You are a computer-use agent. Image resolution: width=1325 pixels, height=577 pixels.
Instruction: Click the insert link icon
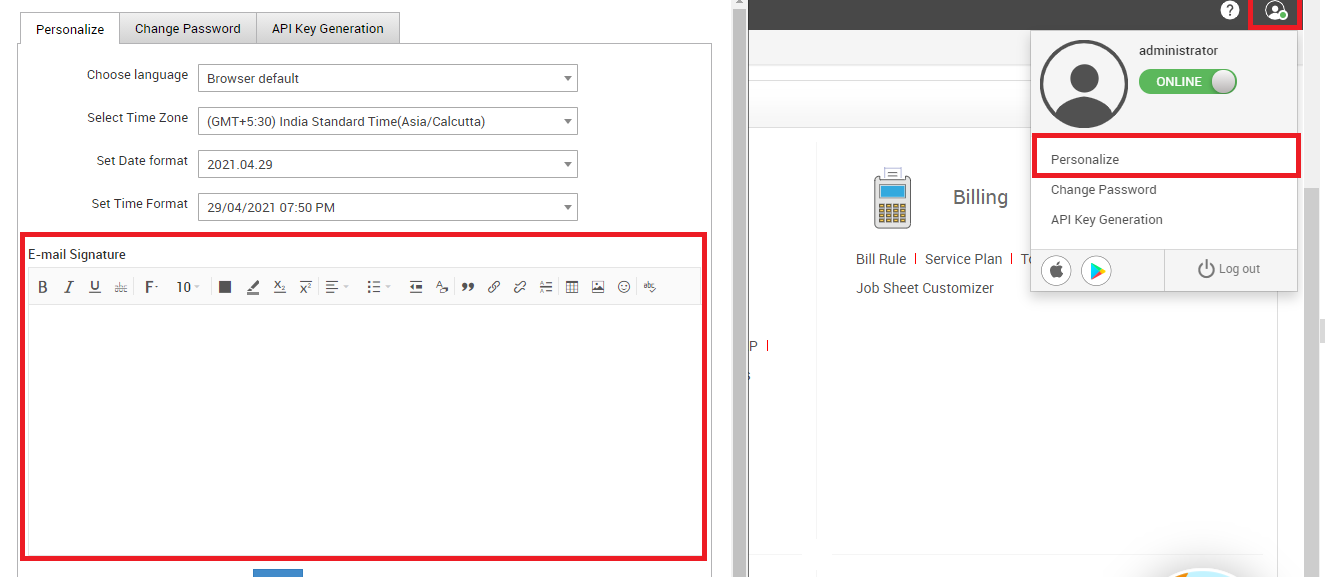click(494, 287)
